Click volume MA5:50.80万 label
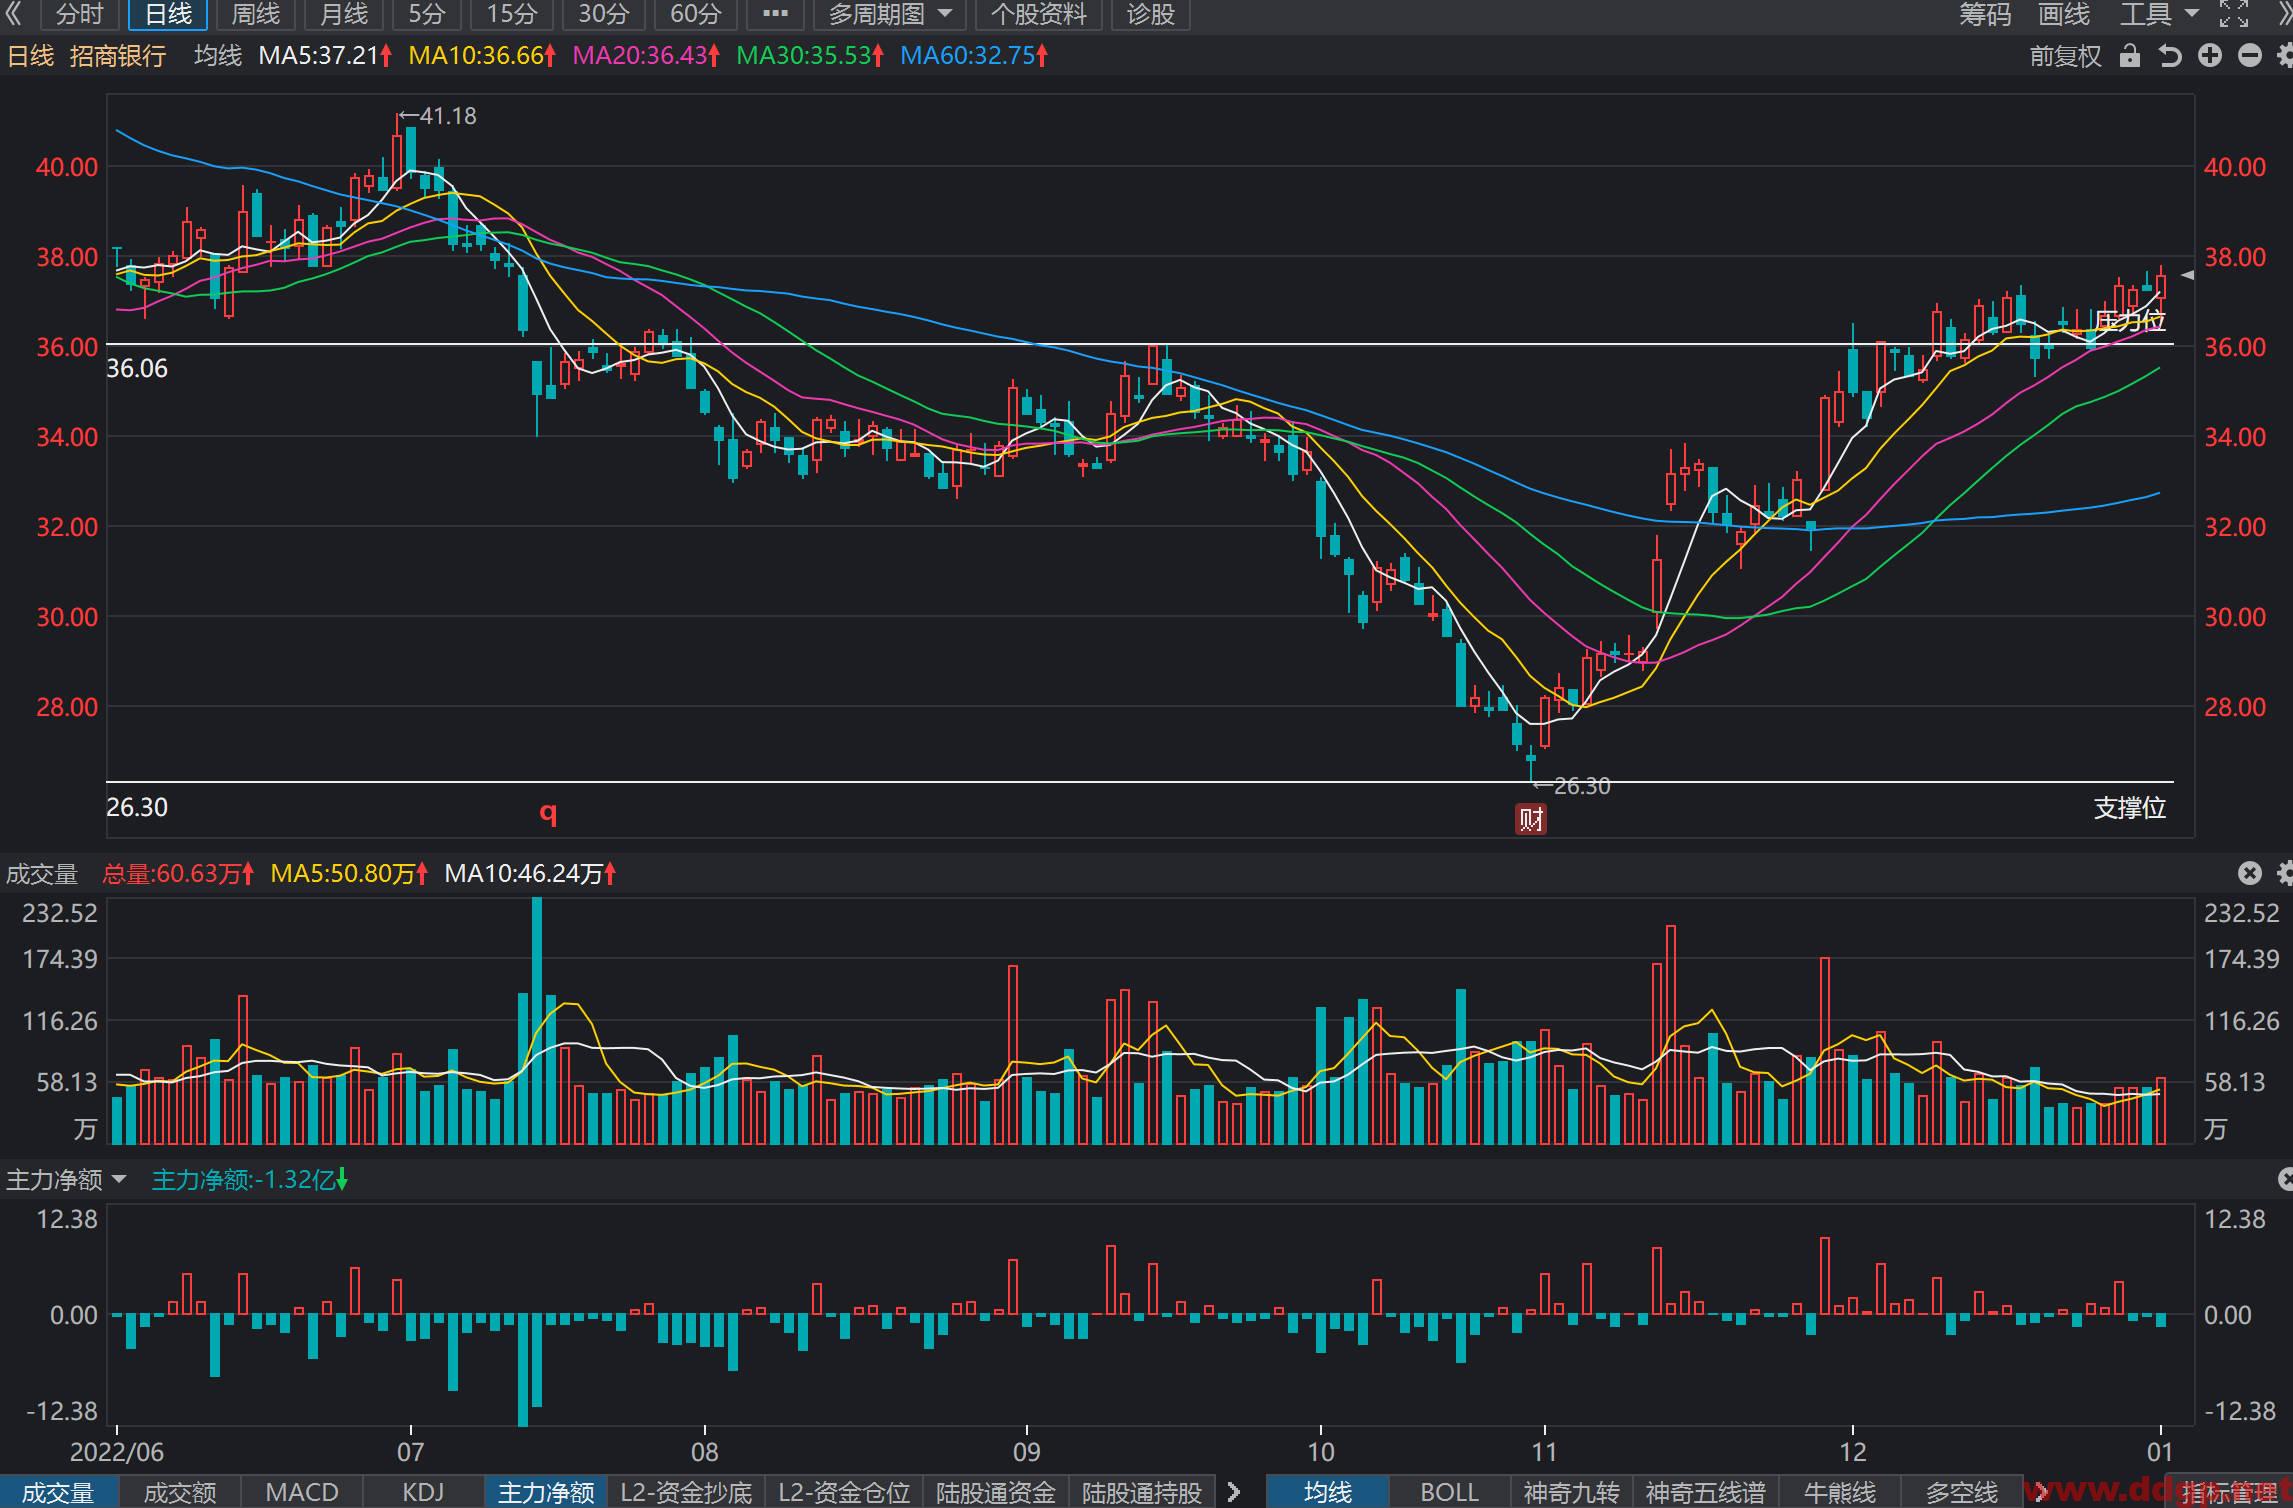 349,874
